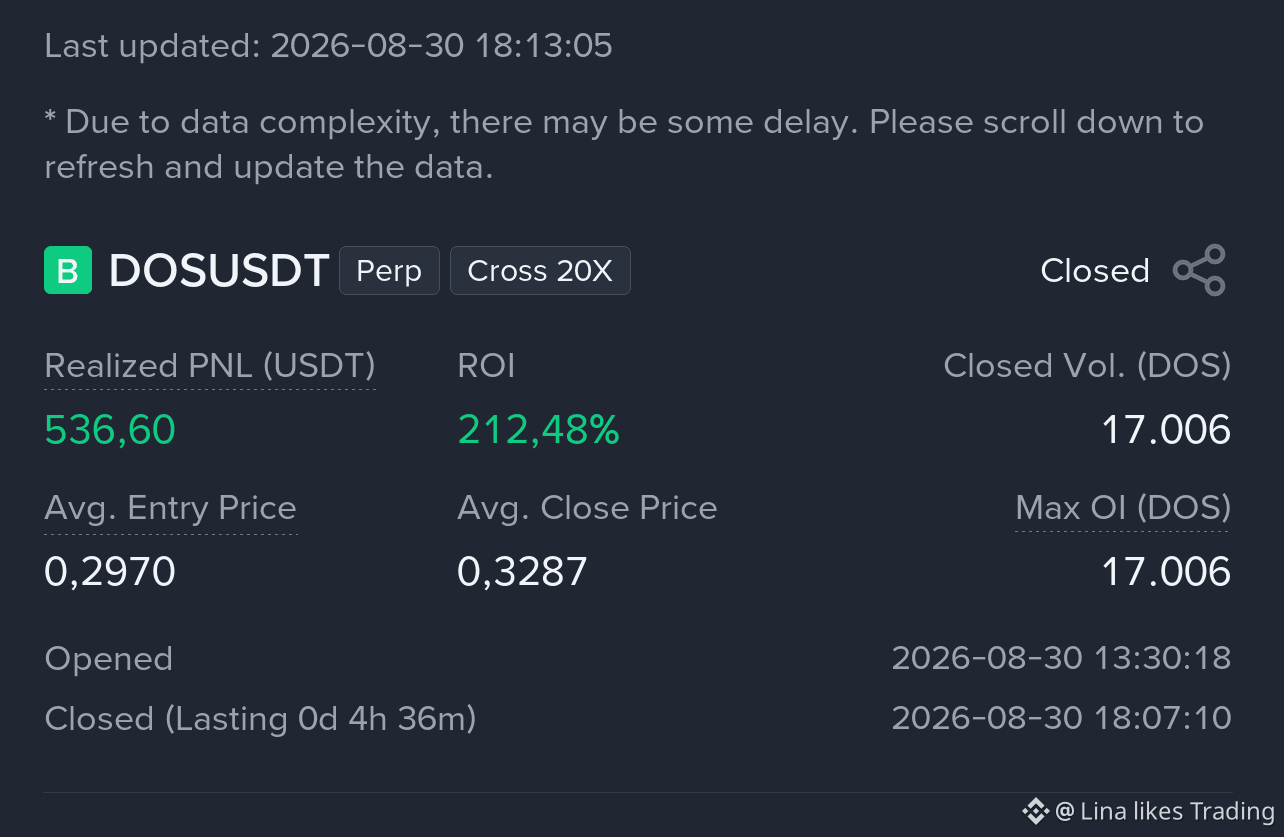Click the green B buy badge icon
The image size is (1284, 837).
68,270
